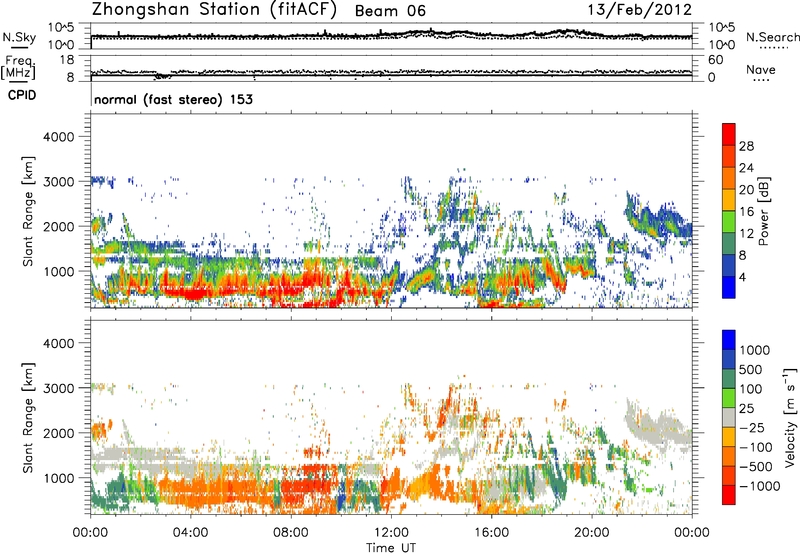Click the 24 dB color bar label
Viewport: 800px width, 554px height.
coord(746,168)
